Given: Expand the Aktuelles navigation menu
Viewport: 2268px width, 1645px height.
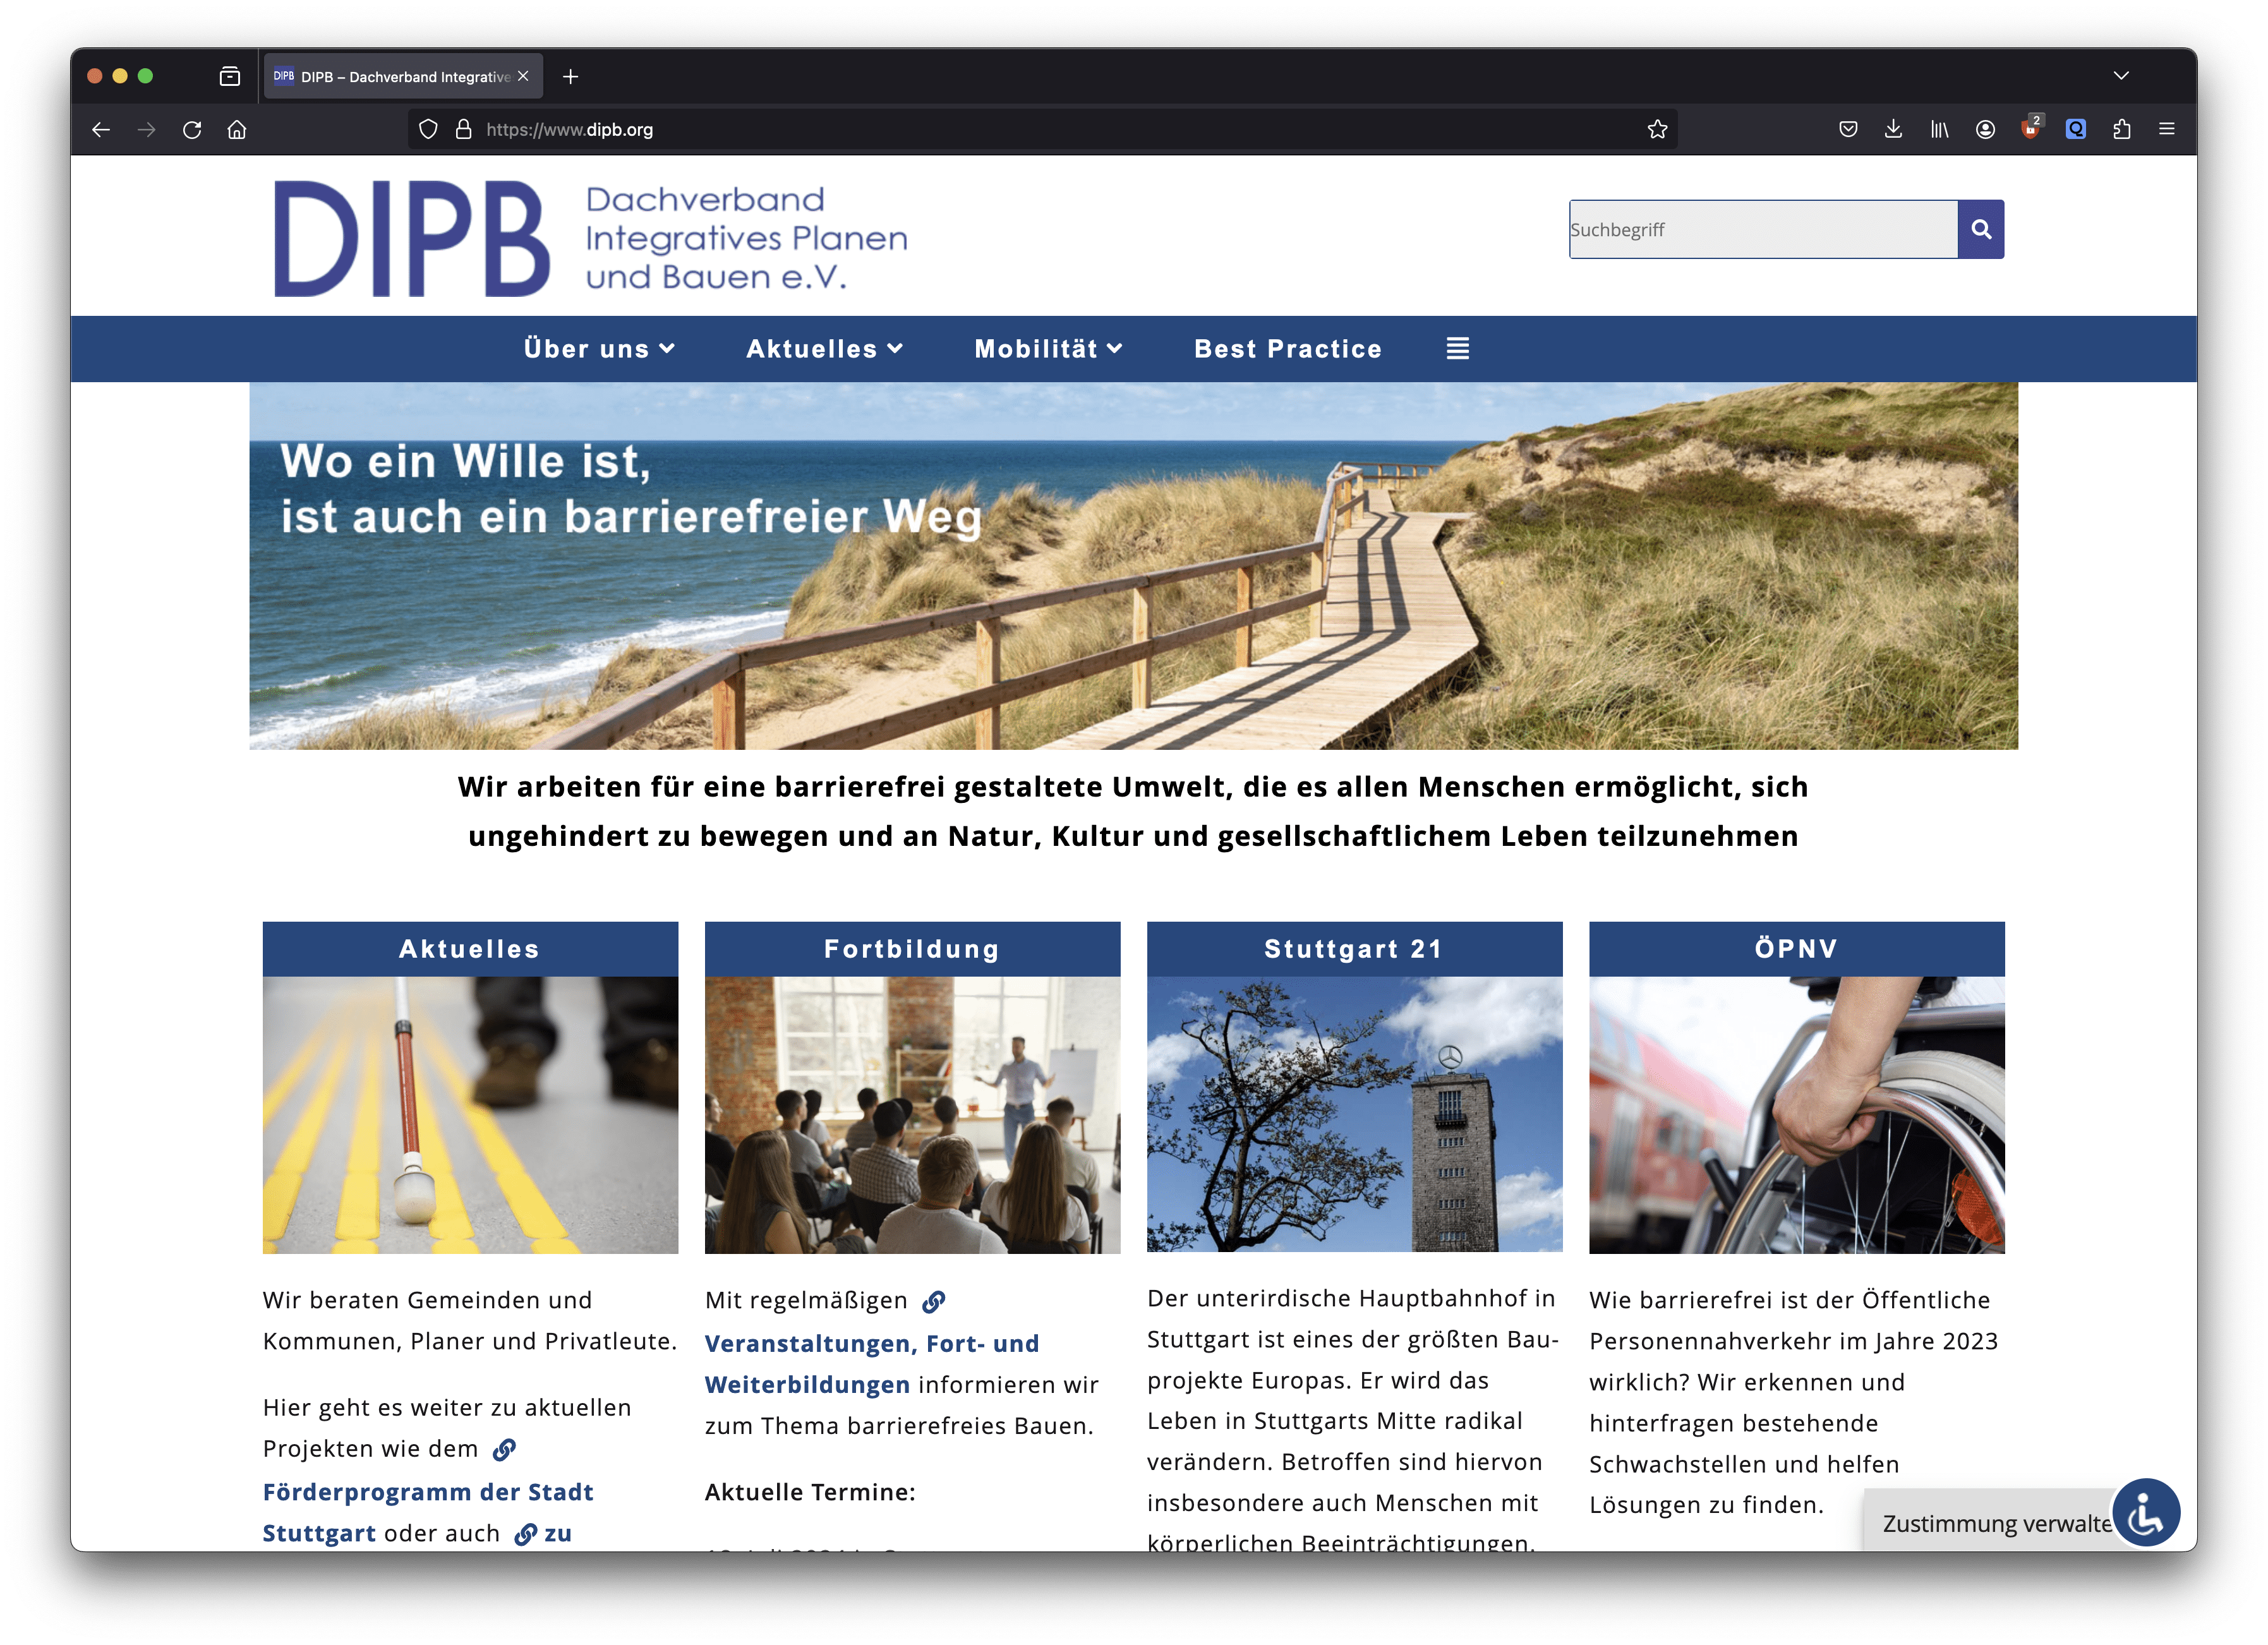Looking at the screenshot, I should click(824, 348).
